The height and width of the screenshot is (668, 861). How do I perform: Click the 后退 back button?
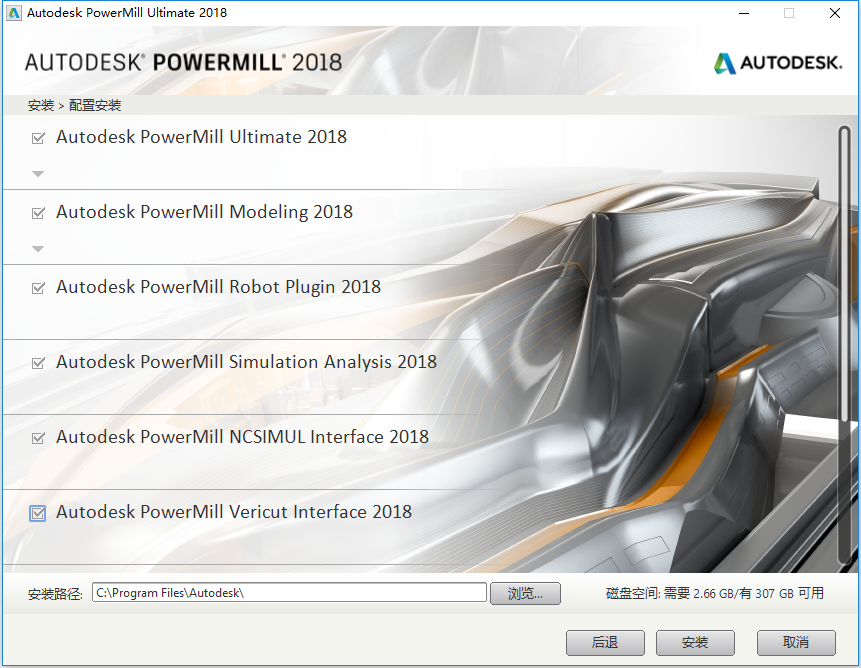point(605,643)
